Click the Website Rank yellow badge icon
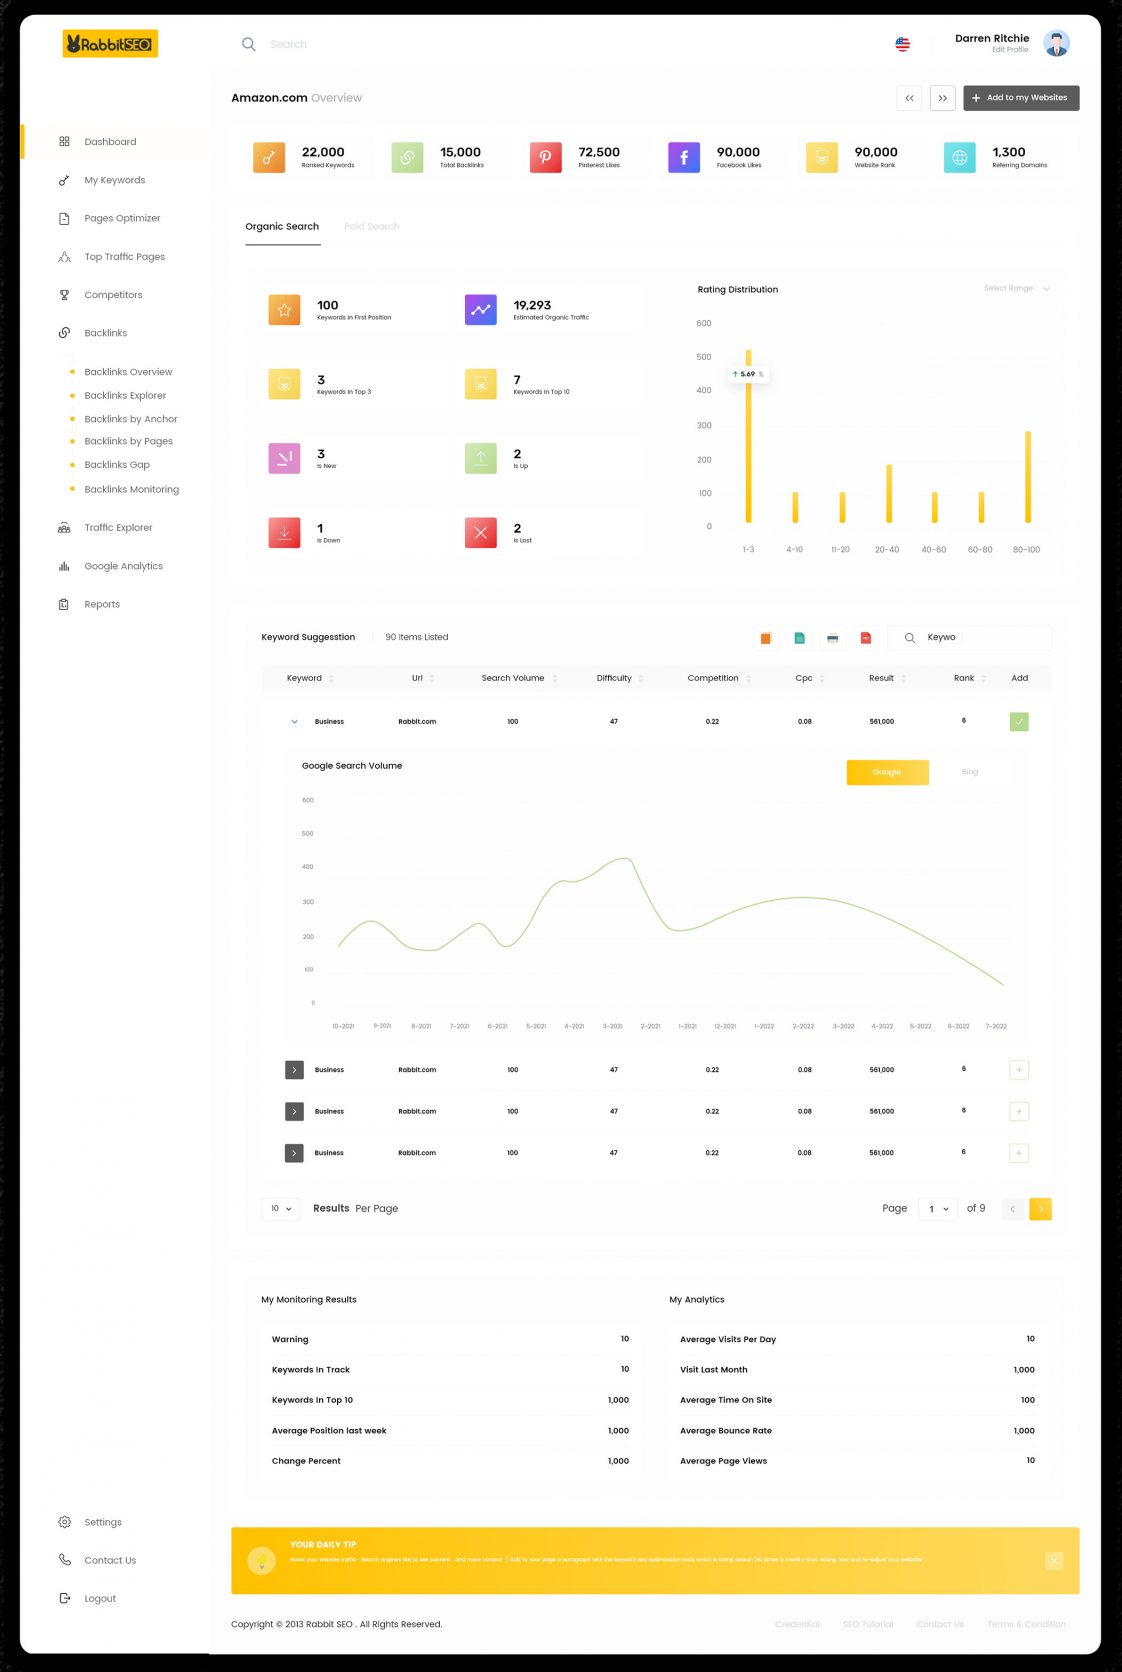This screenshot has width=1122, height=1672. coord(822,157)
